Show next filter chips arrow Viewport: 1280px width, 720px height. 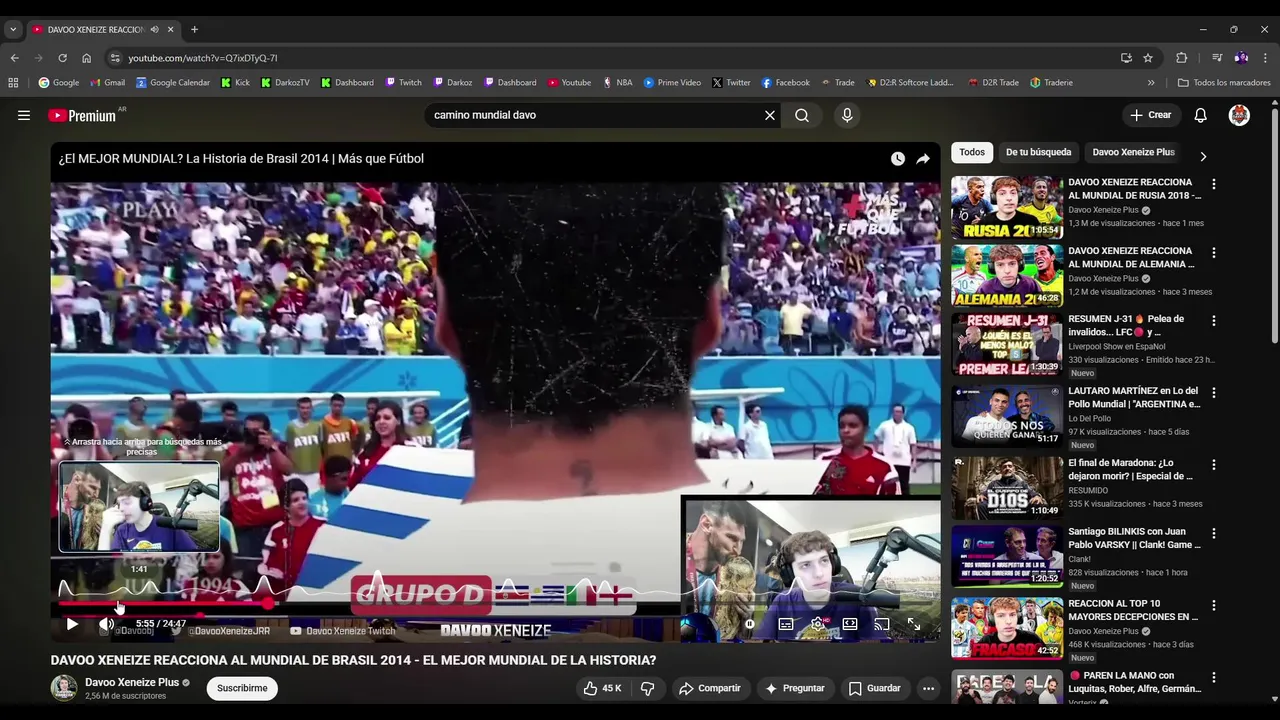pyautogui.click(x=1203, y=156)
